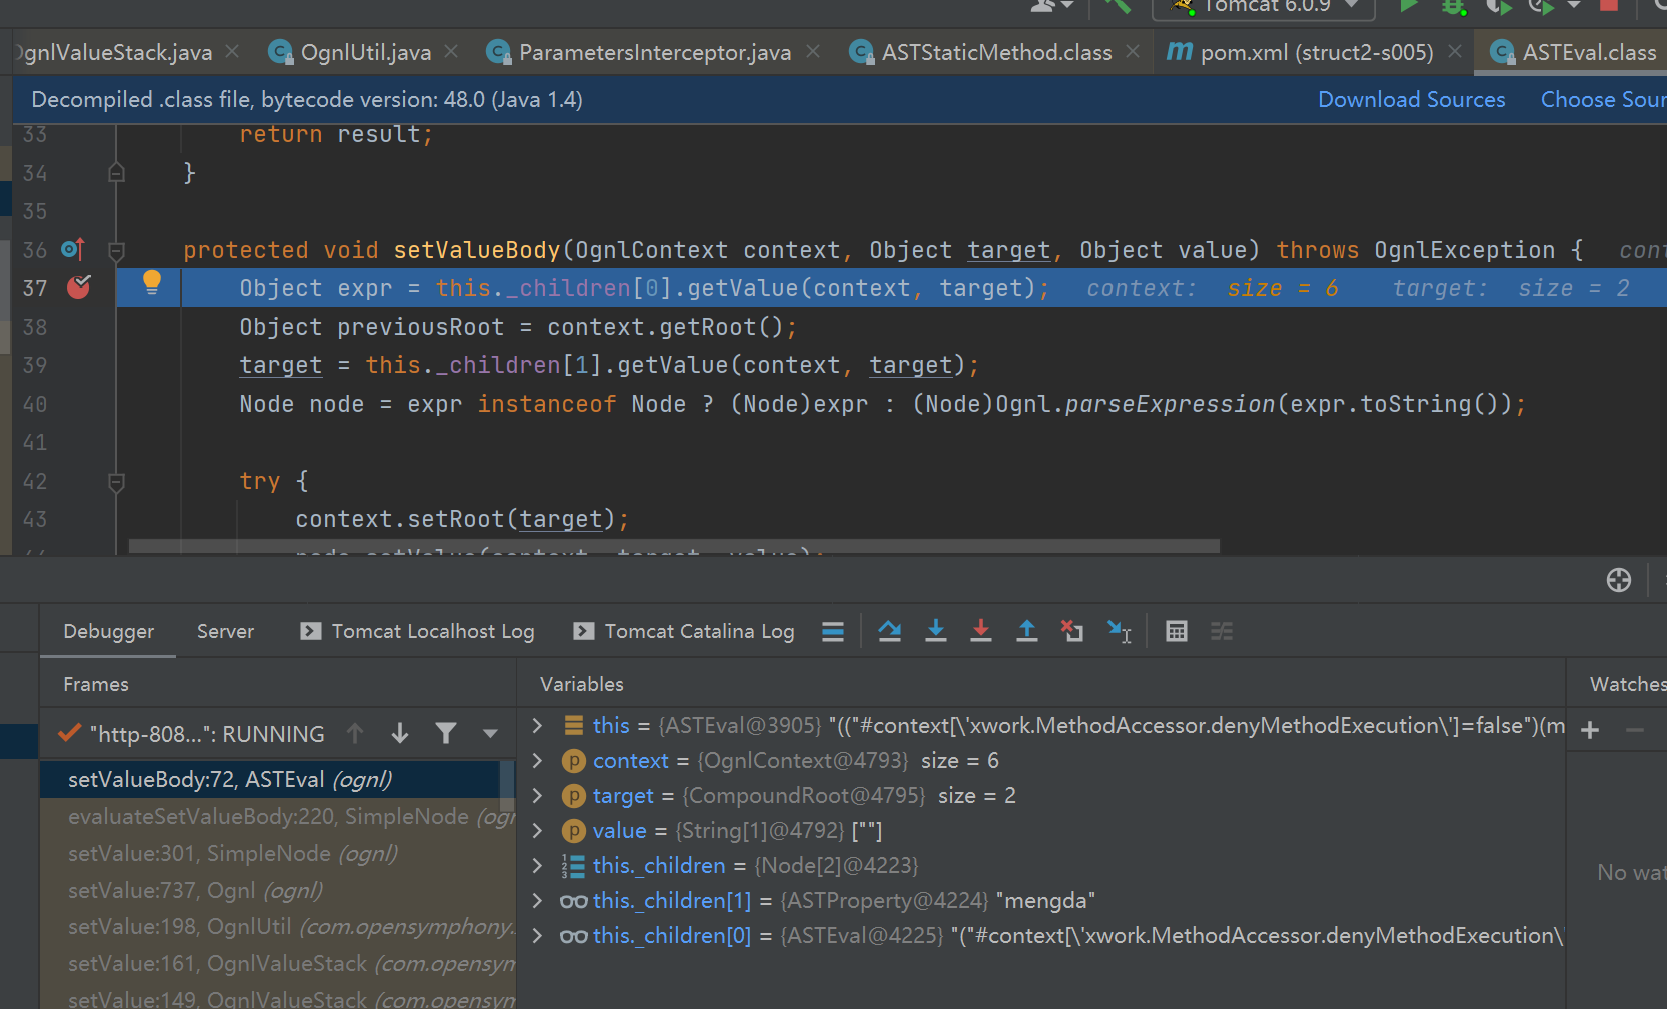Select frame setValue:301, SimpleNode
Screen dimensions: 1667x1009
[270, 853]
